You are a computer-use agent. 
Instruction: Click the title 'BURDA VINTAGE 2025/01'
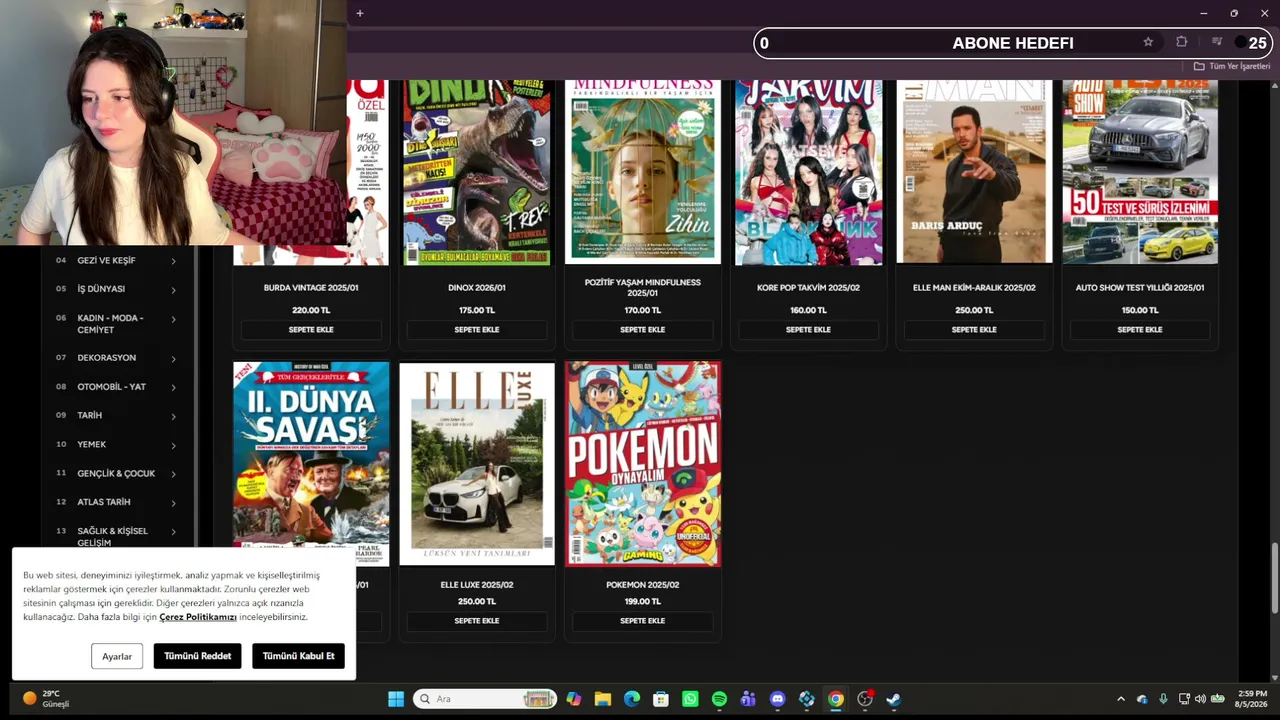tap(311, 288)
